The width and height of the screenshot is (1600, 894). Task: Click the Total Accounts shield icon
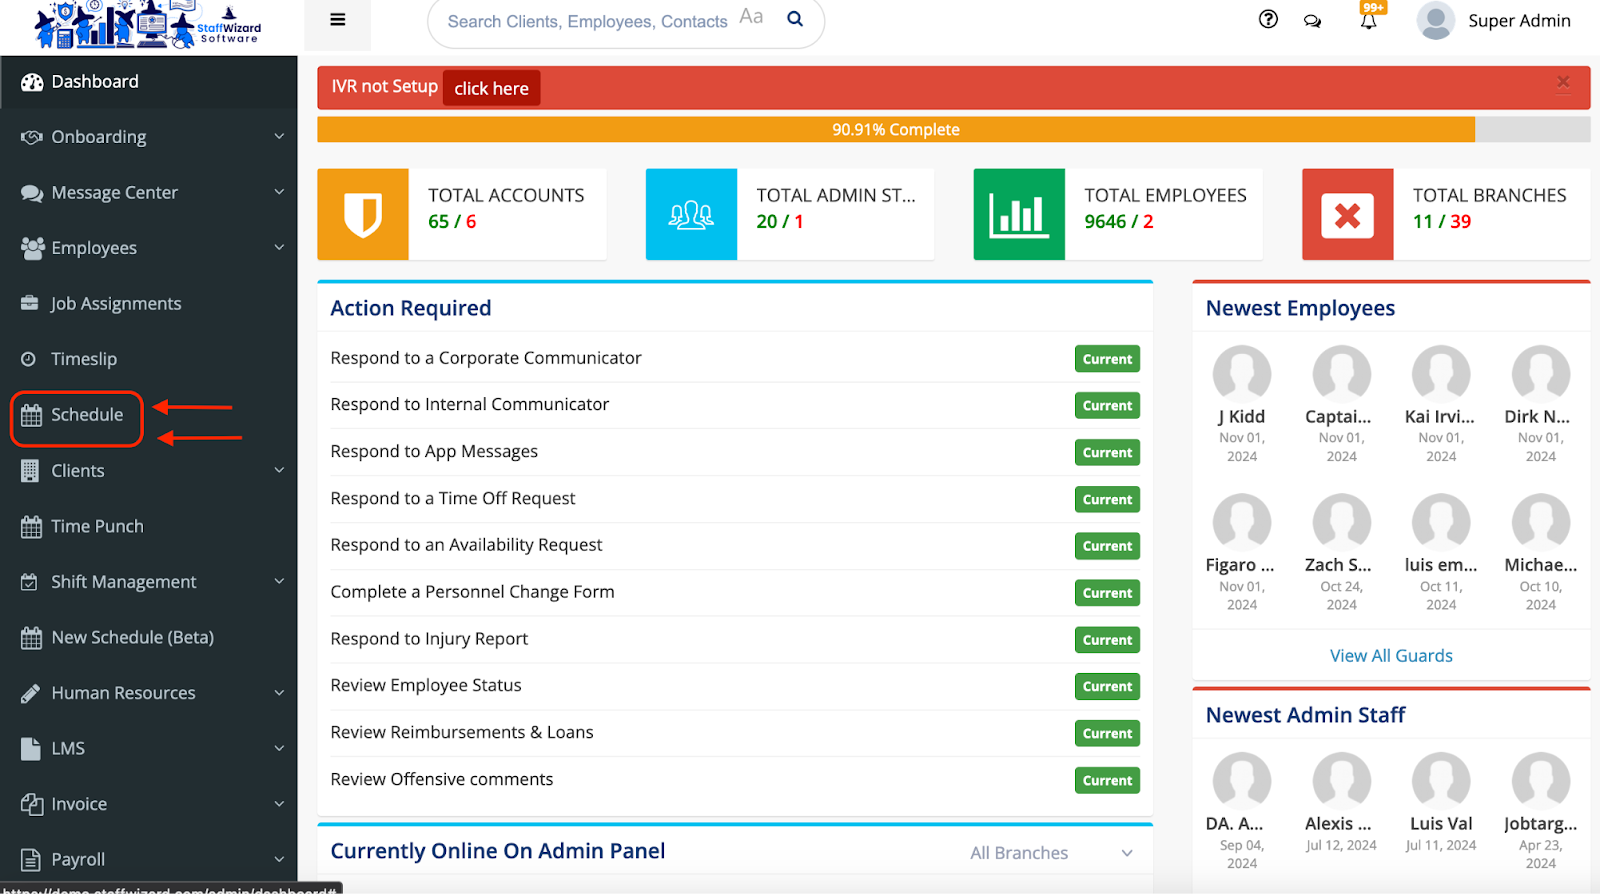coord(362,215)
